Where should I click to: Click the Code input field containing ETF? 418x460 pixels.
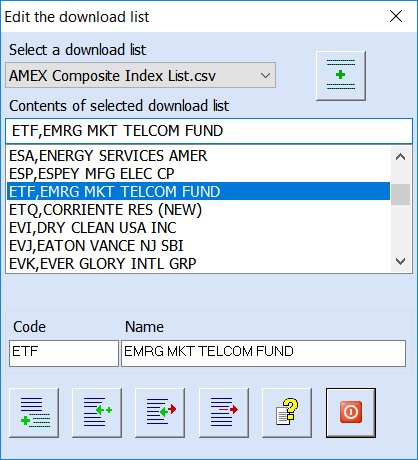point(64,353)
